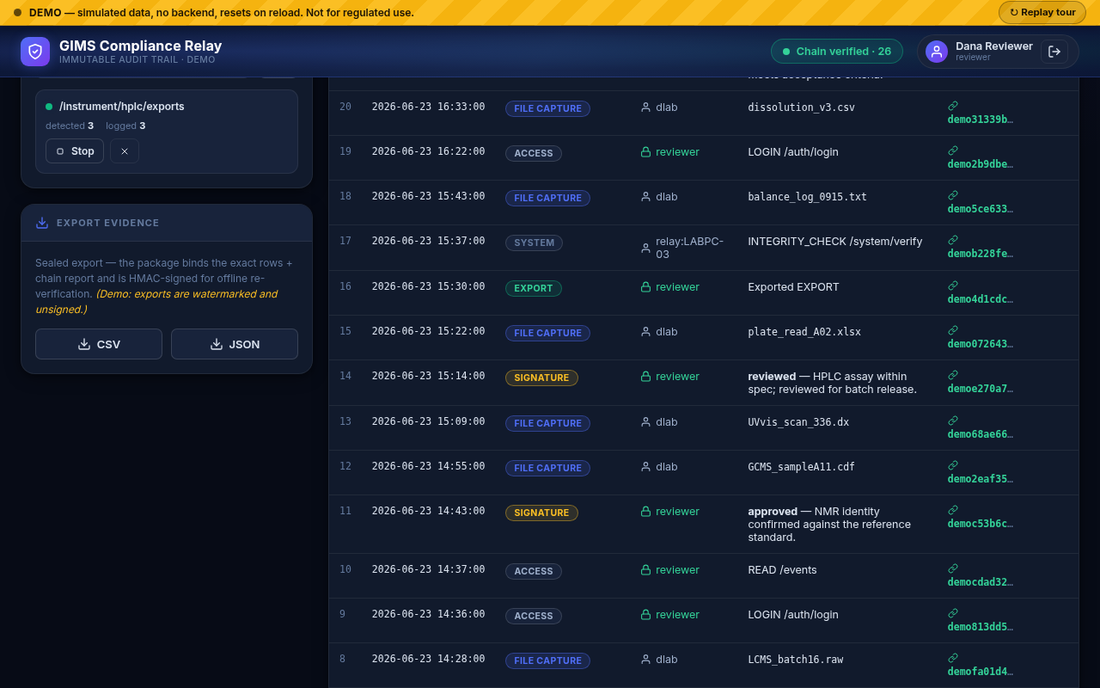Open hash link icon for plate_read_A02.xlsx row

[x=953, y=331]
